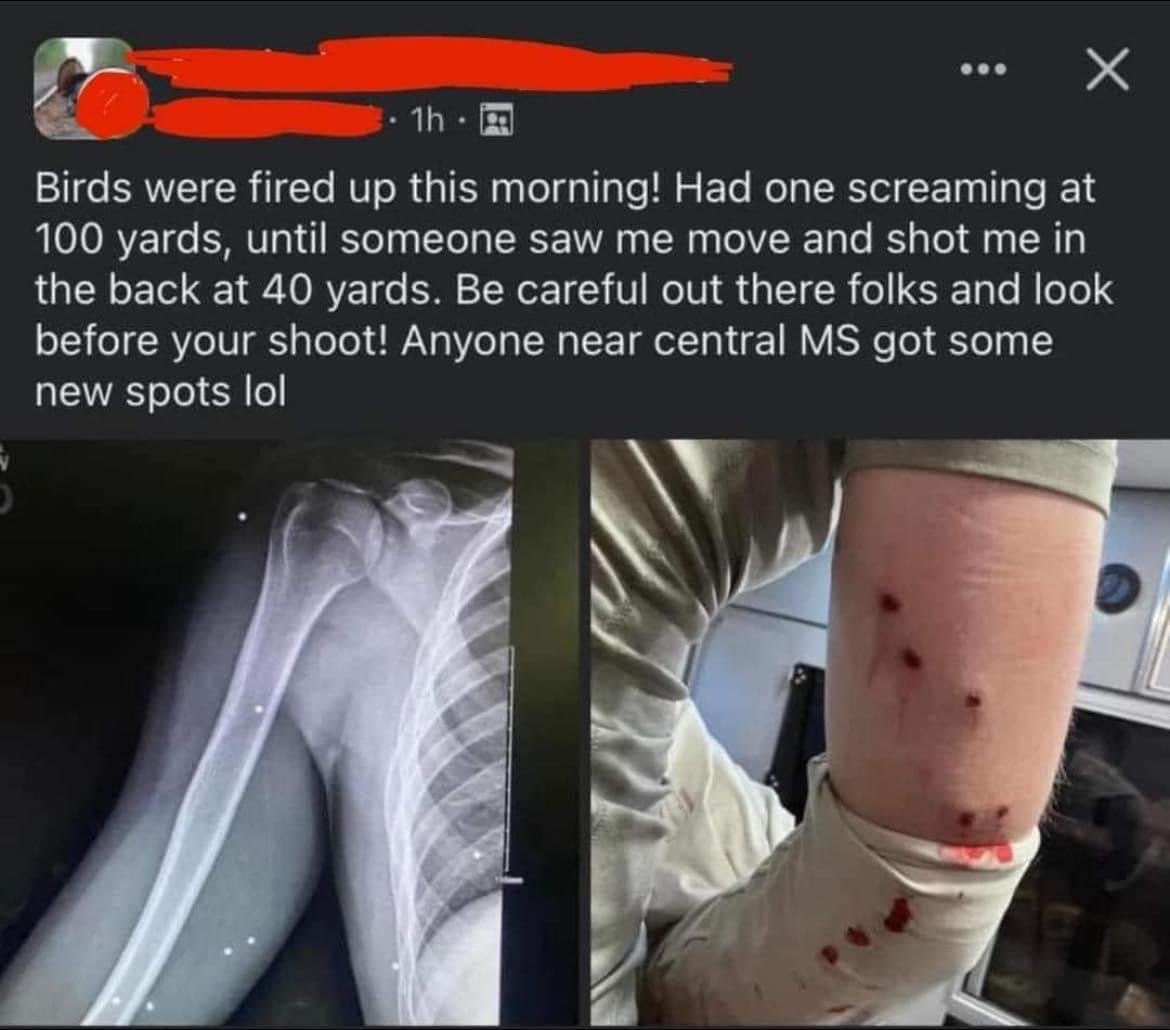
Task: Click the 'new spots lol' ending text
Action: coord(160,392)
